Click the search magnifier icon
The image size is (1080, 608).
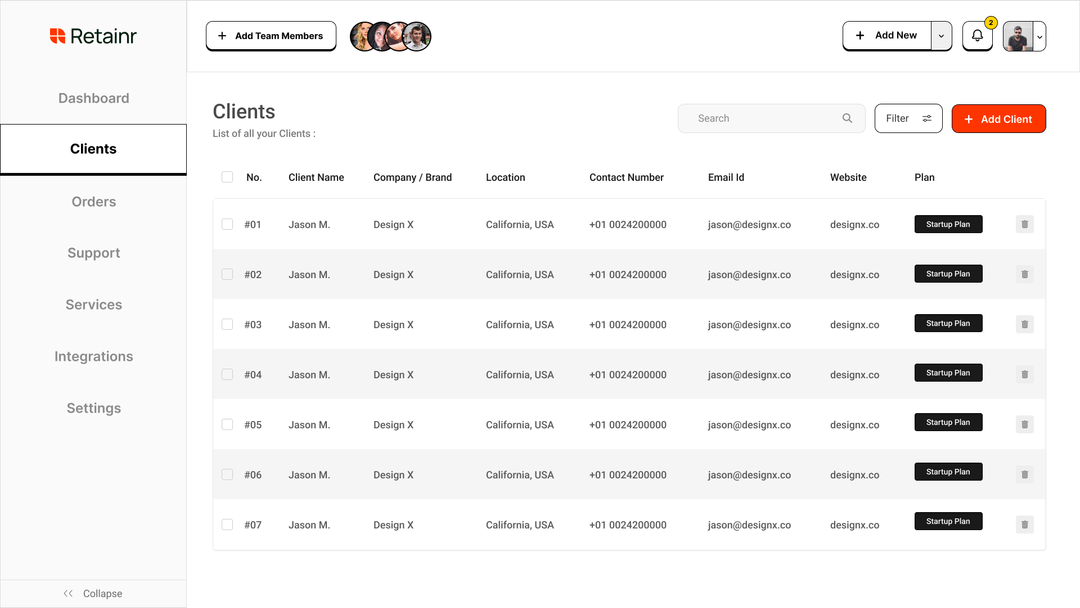point(847,118)
